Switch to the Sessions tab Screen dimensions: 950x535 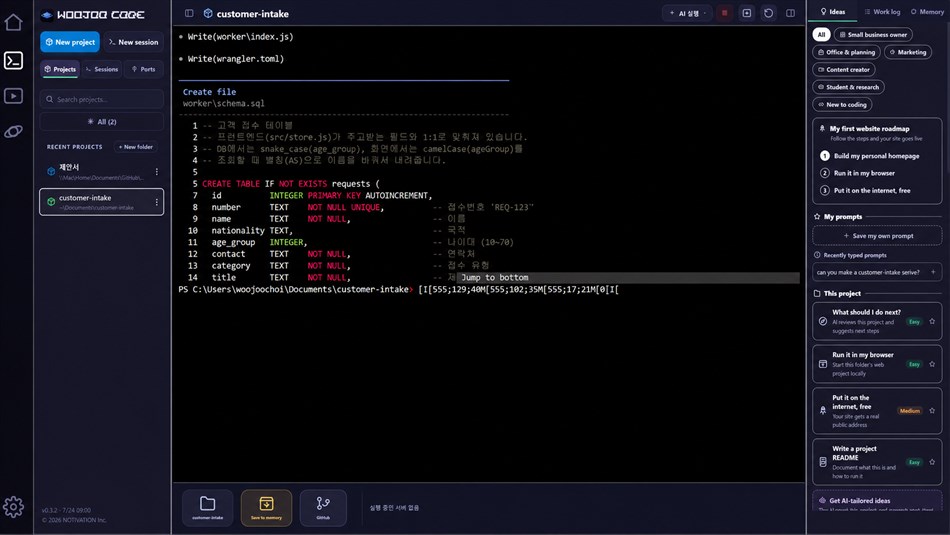(x=102, y=69)
